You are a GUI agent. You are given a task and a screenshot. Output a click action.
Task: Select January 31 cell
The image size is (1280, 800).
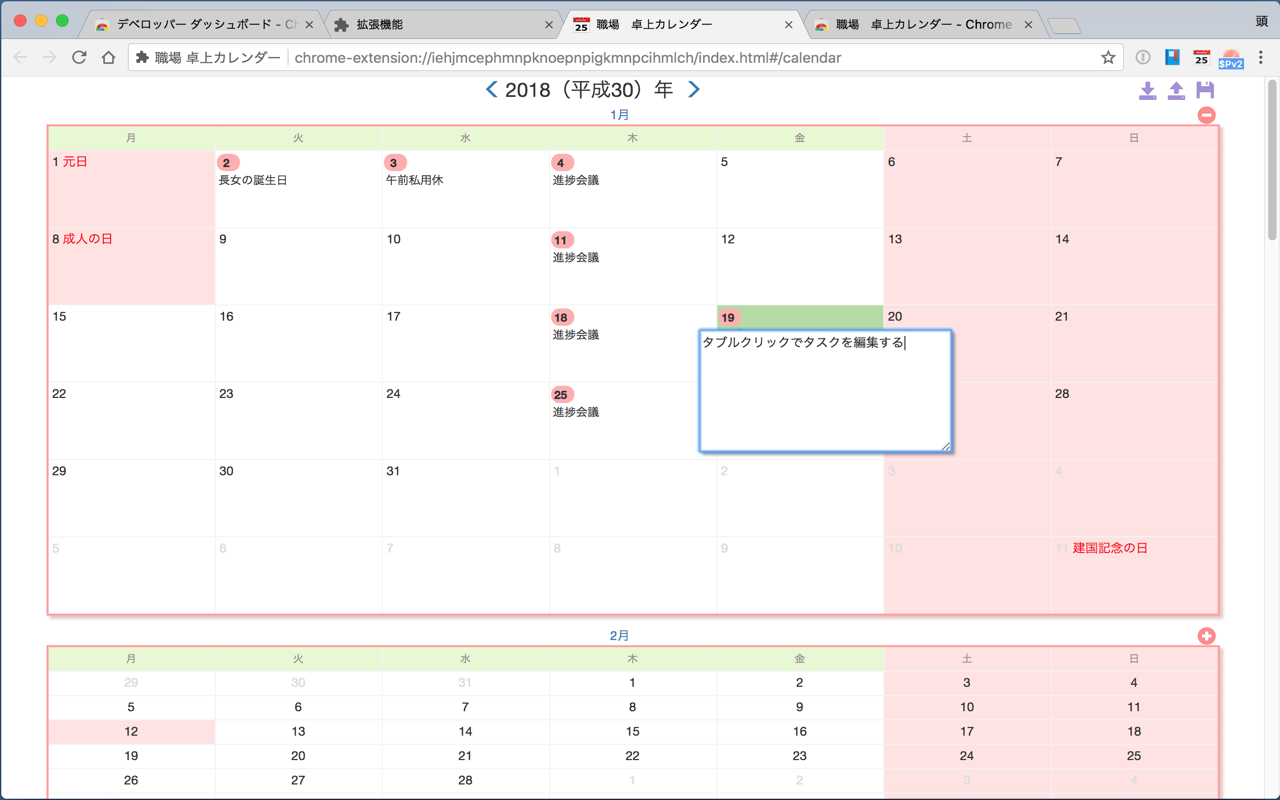pos(465,498)
